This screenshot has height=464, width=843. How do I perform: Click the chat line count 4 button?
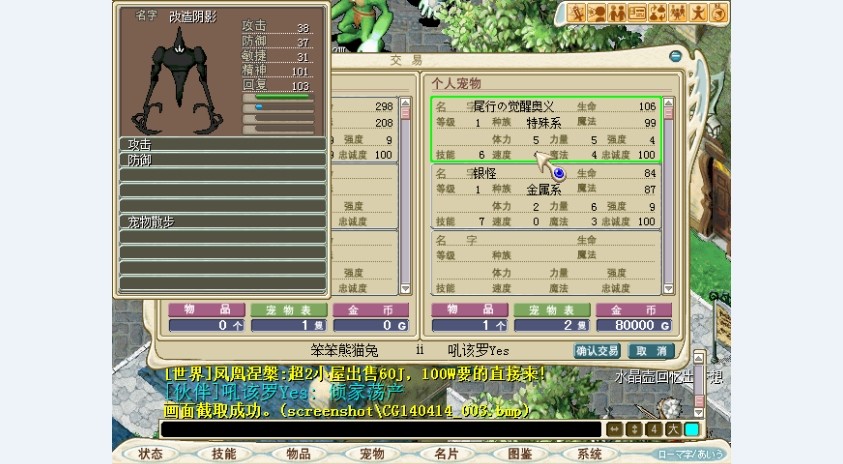click(x=653, y=430)
